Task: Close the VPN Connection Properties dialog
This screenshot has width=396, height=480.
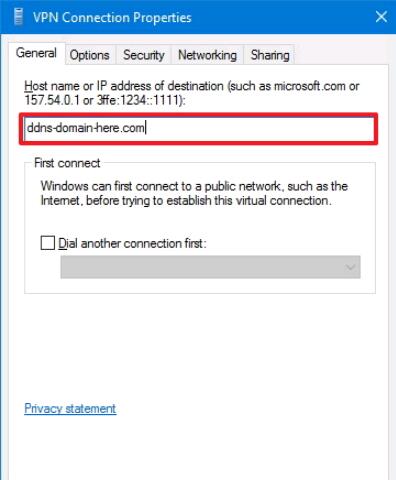Action: 381,17
